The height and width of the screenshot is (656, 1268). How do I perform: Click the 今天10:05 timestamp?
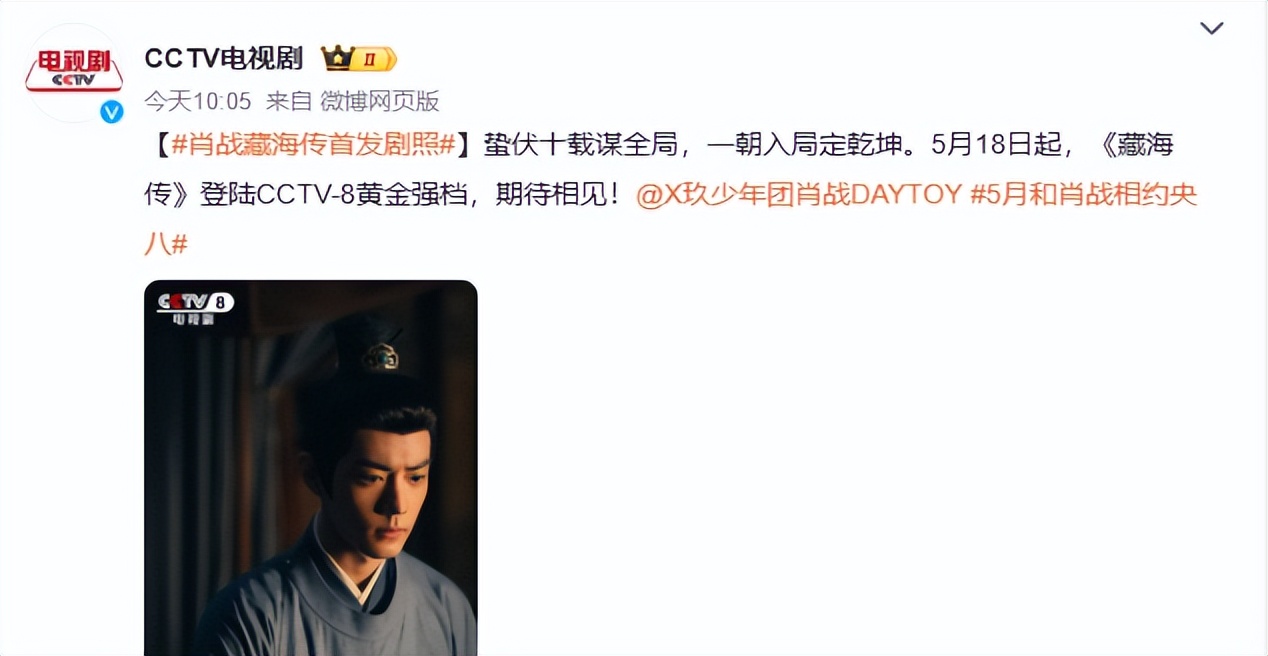point(198,101)
